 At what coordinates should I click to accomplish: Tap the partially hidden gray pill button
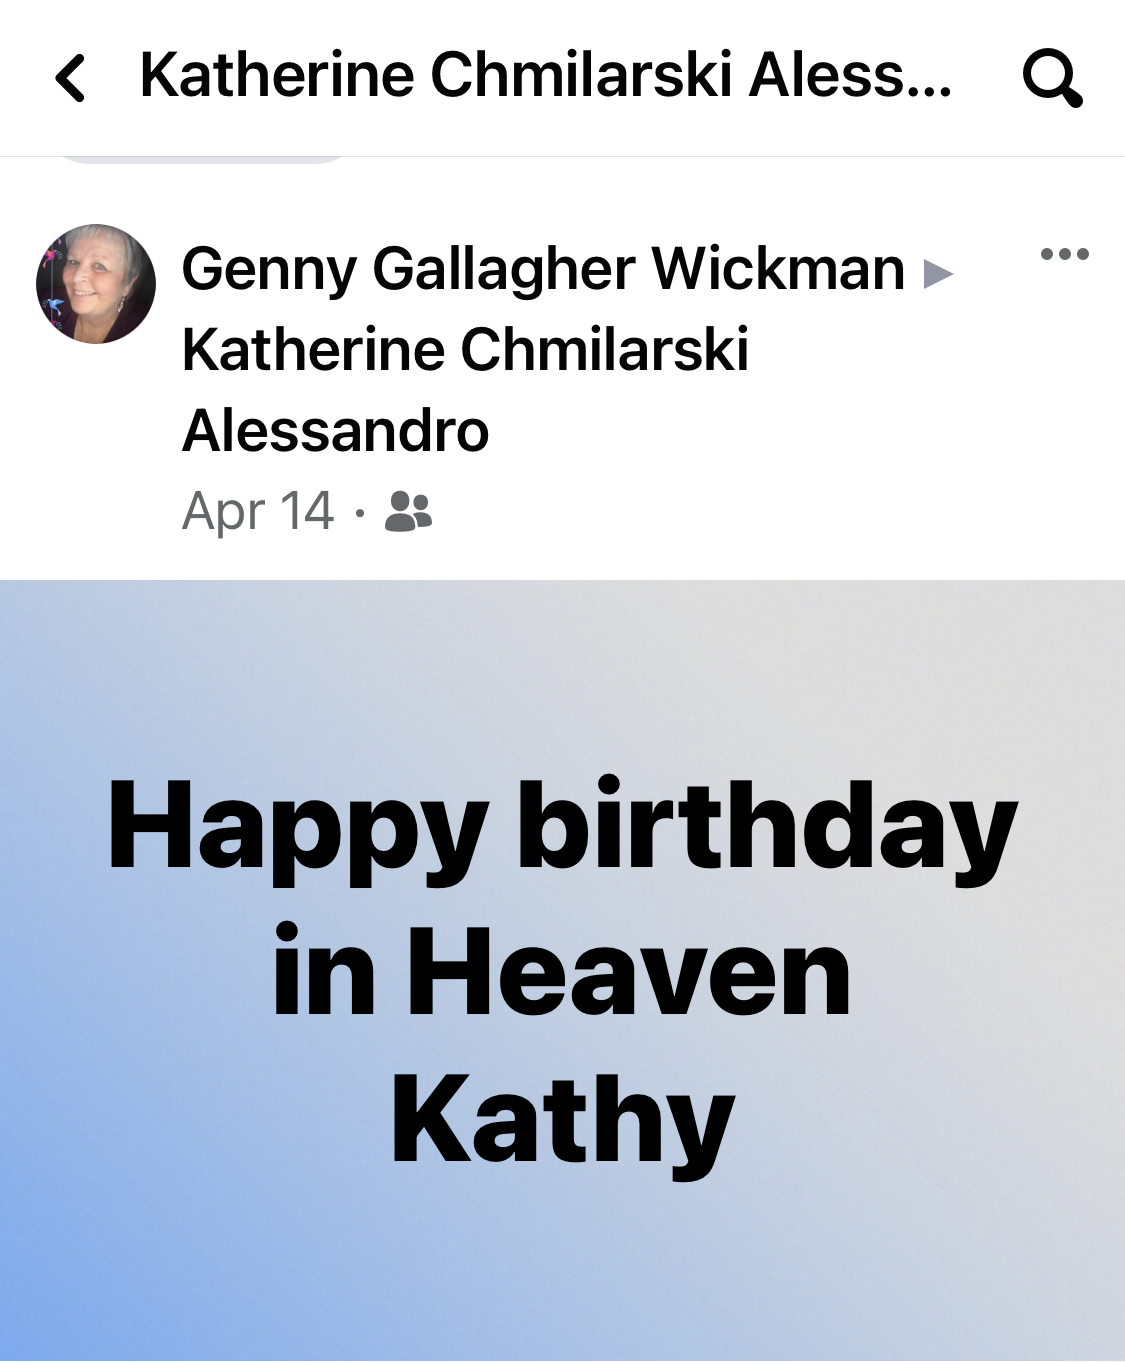(200, 159)
